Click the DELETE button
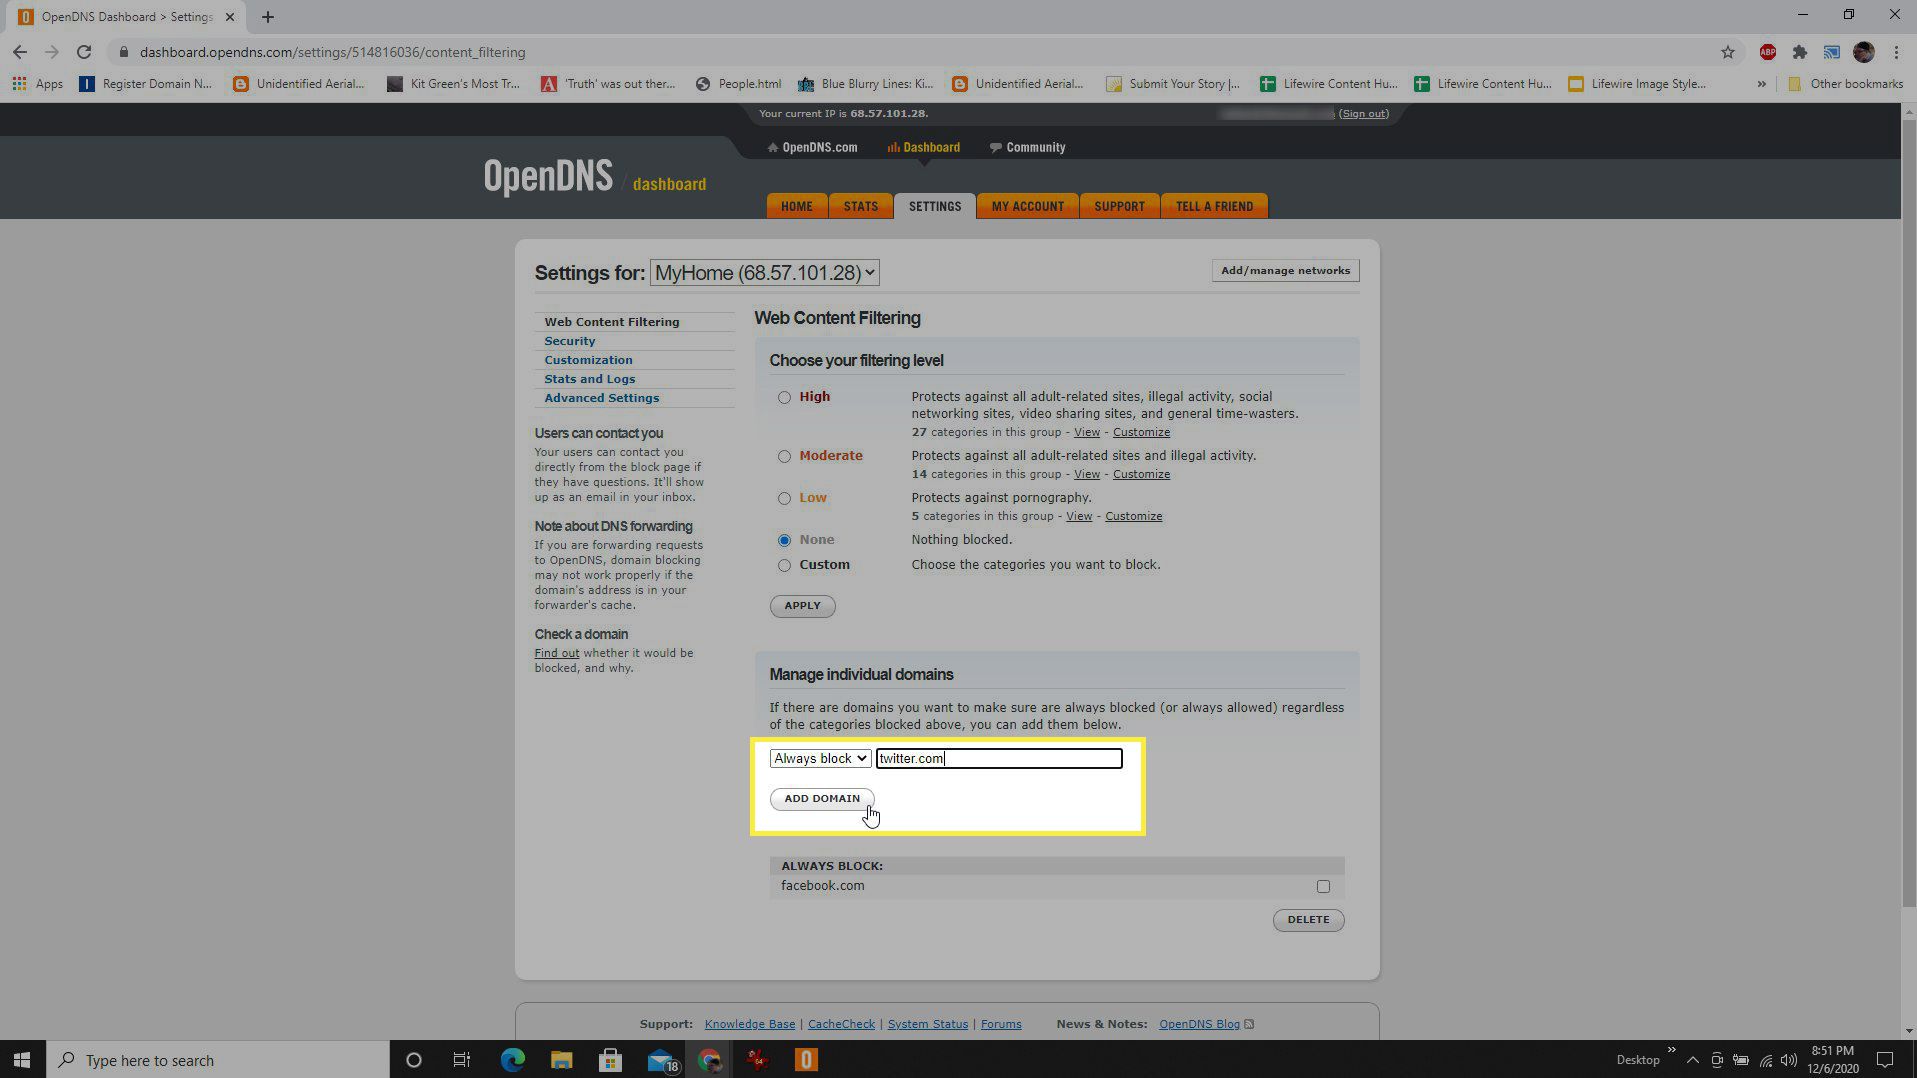The width and height of the screenshot is (1917, 1078). pyautogui.click(x=1308, y=920)
